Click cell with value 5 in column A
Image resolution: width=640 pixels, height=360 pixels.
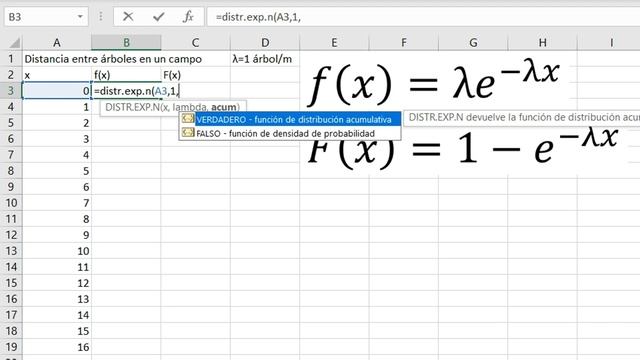tap(57, 171)
